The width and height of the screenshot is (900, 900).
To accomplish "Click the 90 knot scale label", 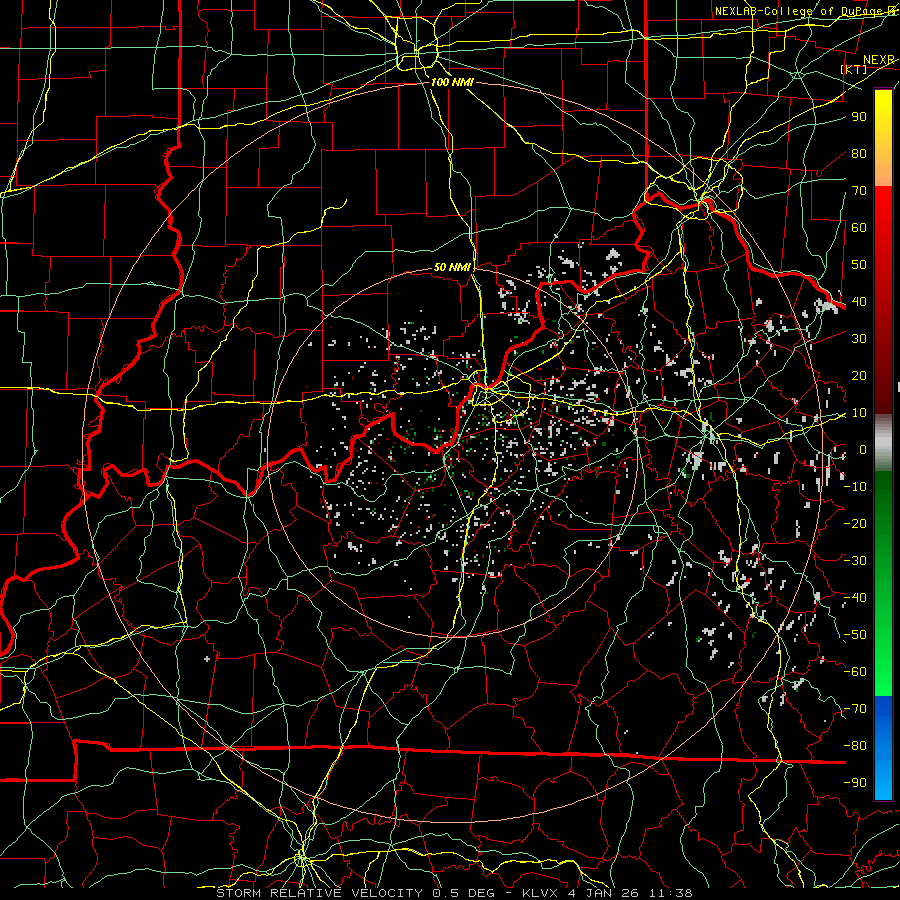I will pos(859,117).
